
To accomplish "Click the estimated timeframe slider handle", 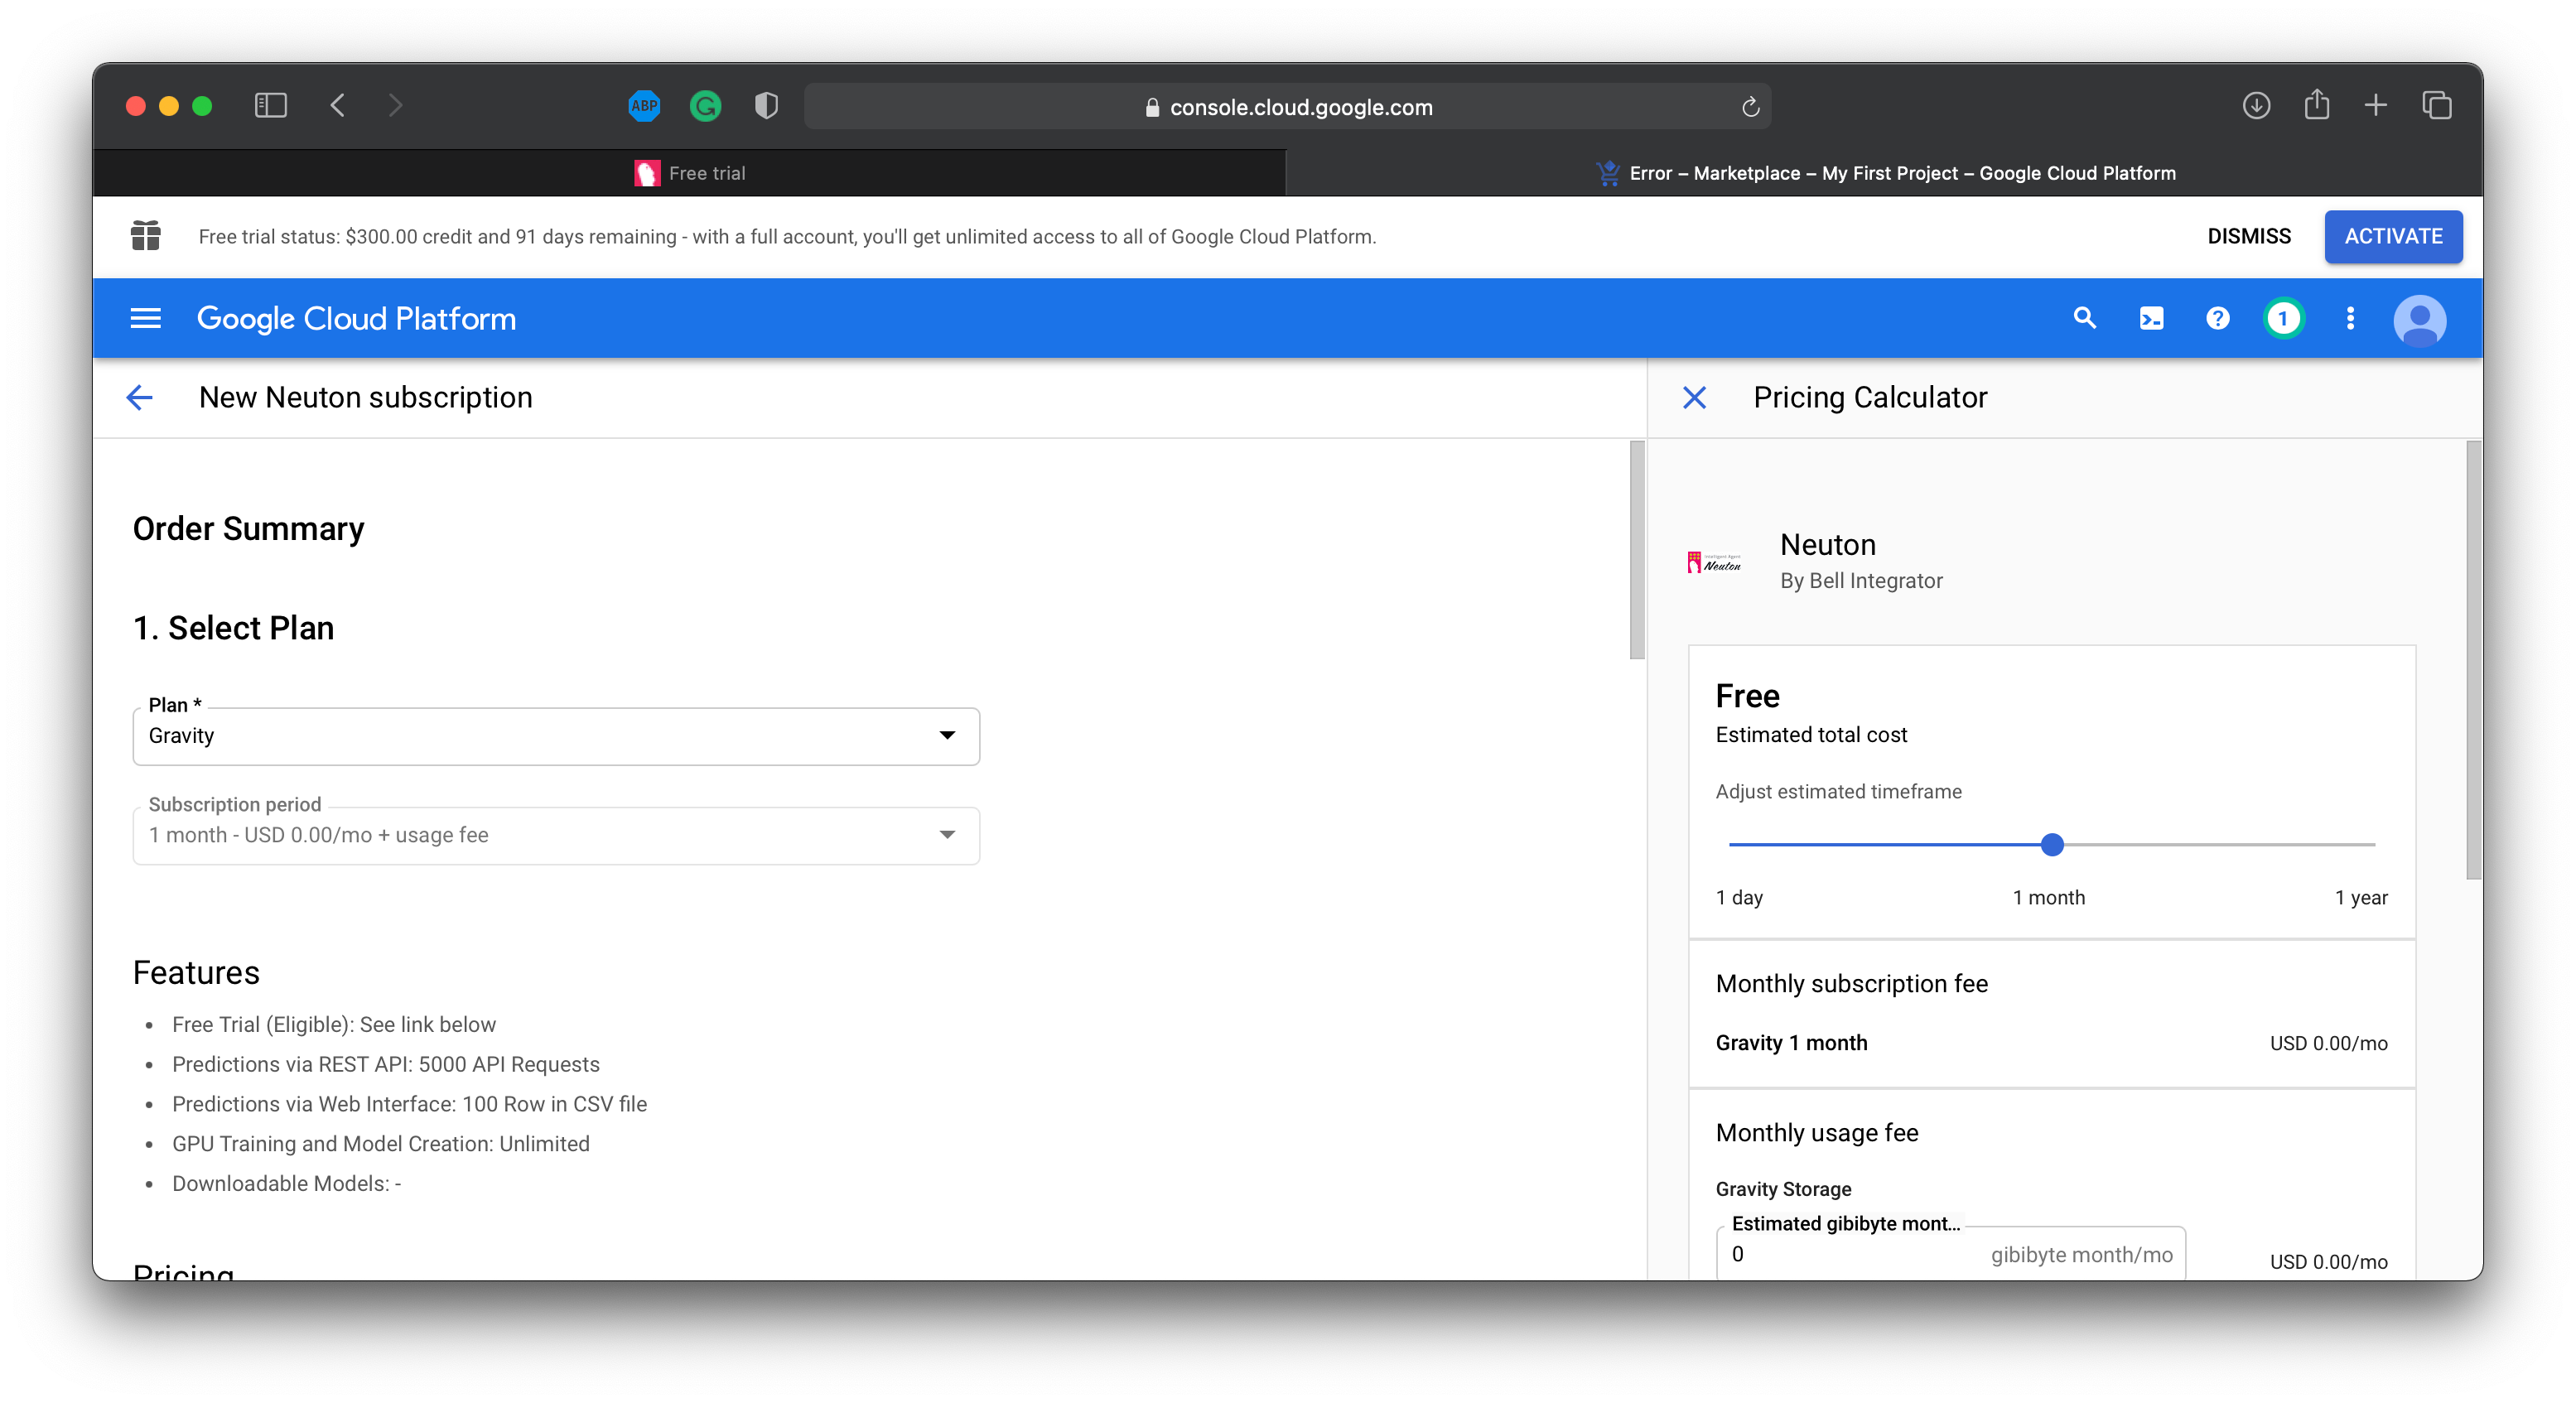I will 2052,845.
